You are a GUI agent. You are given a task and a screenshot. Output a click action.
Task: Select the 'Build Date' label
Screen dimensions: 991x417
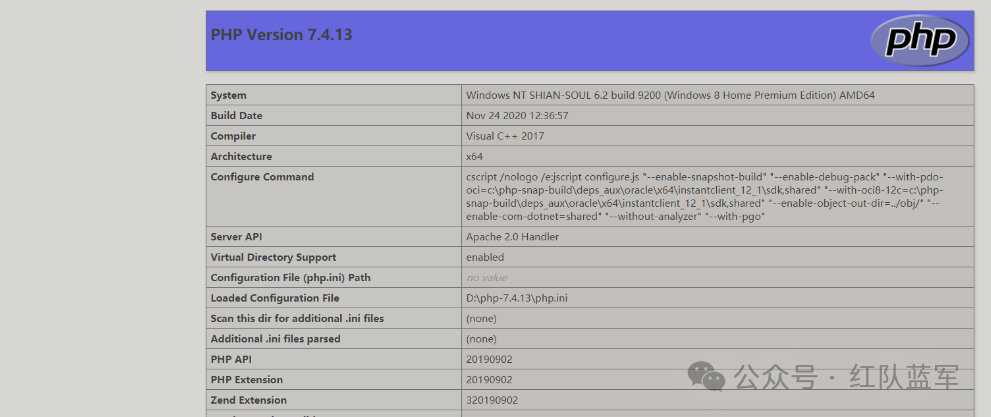tap(236, 116)
